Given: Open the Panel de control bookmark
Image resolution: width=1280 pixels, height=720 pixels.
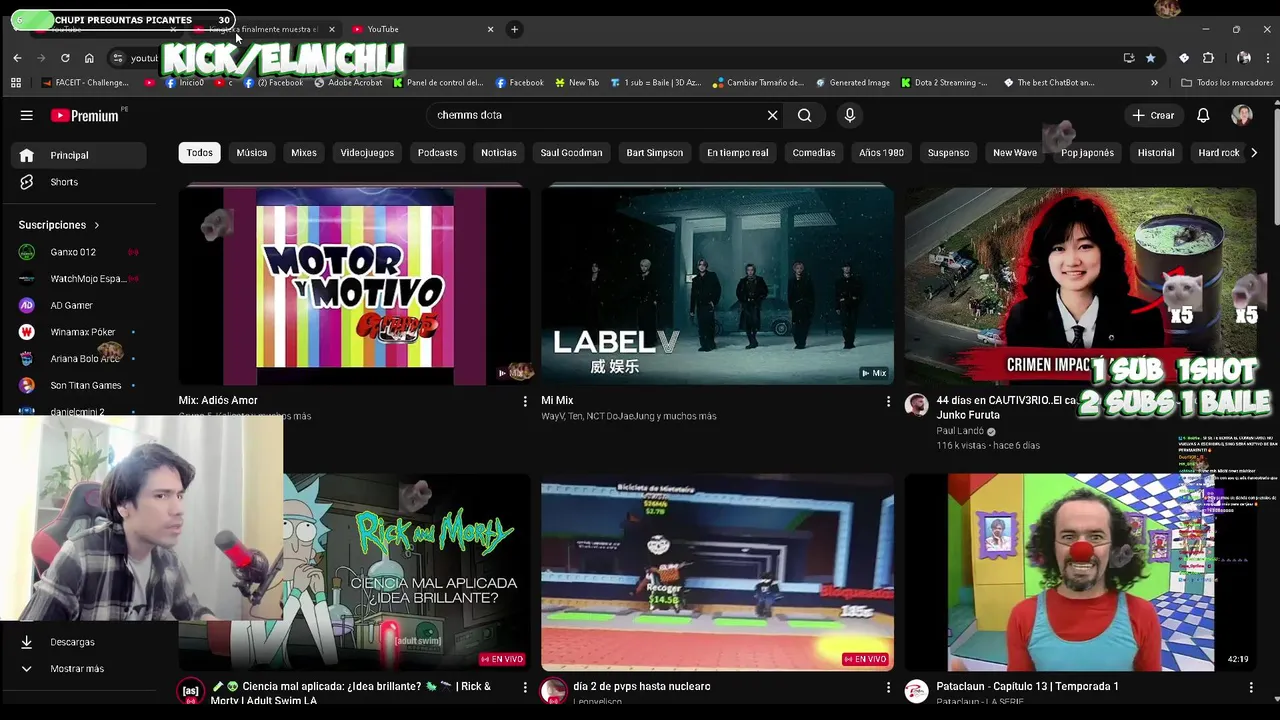Looking at the screenshot, I should (437, 83).
